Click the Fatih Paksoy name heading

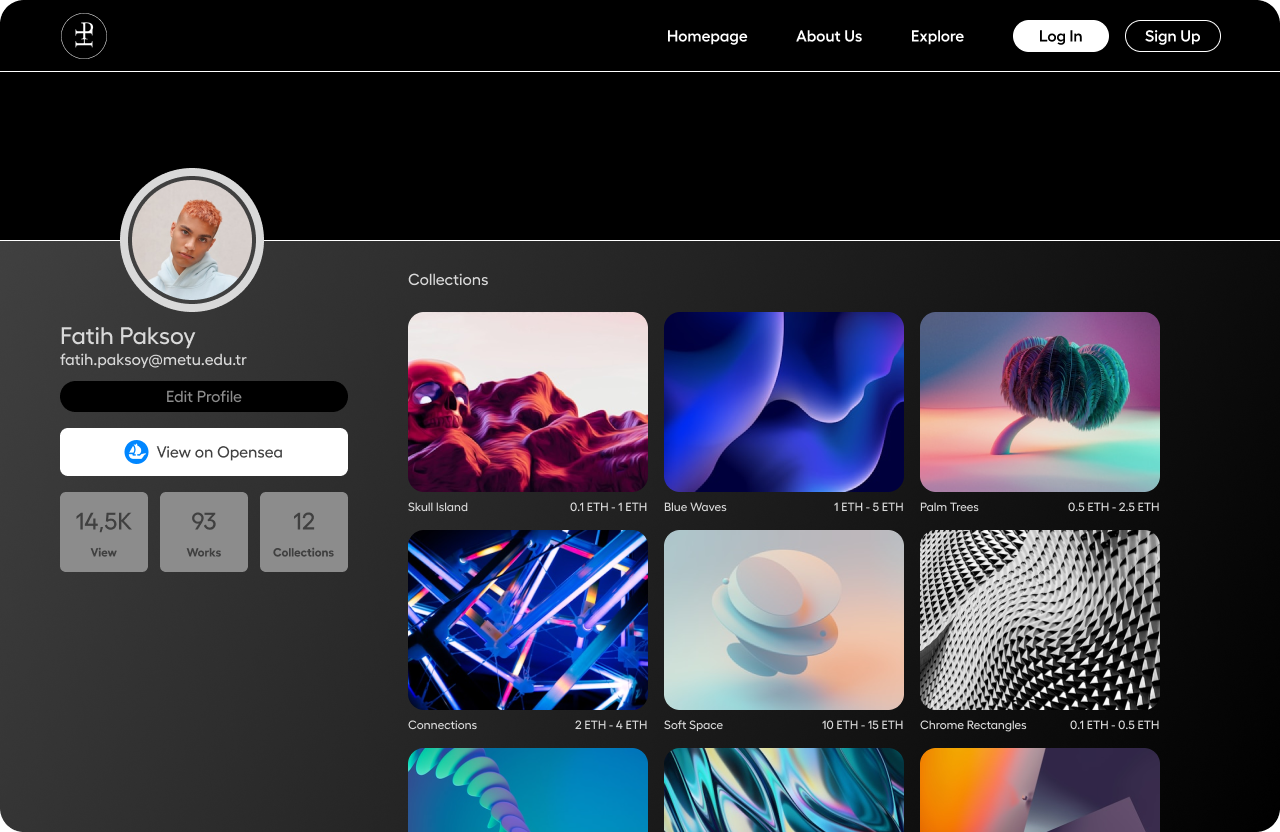coord(128,336)
